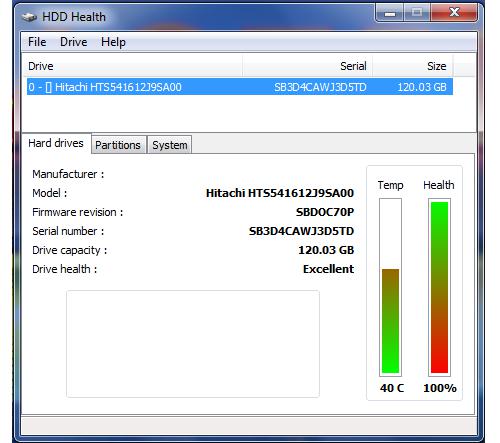Select the Hard drives tab
Image resolution: width=500 pixels, height=443 pixels.
tap(56, 143)
